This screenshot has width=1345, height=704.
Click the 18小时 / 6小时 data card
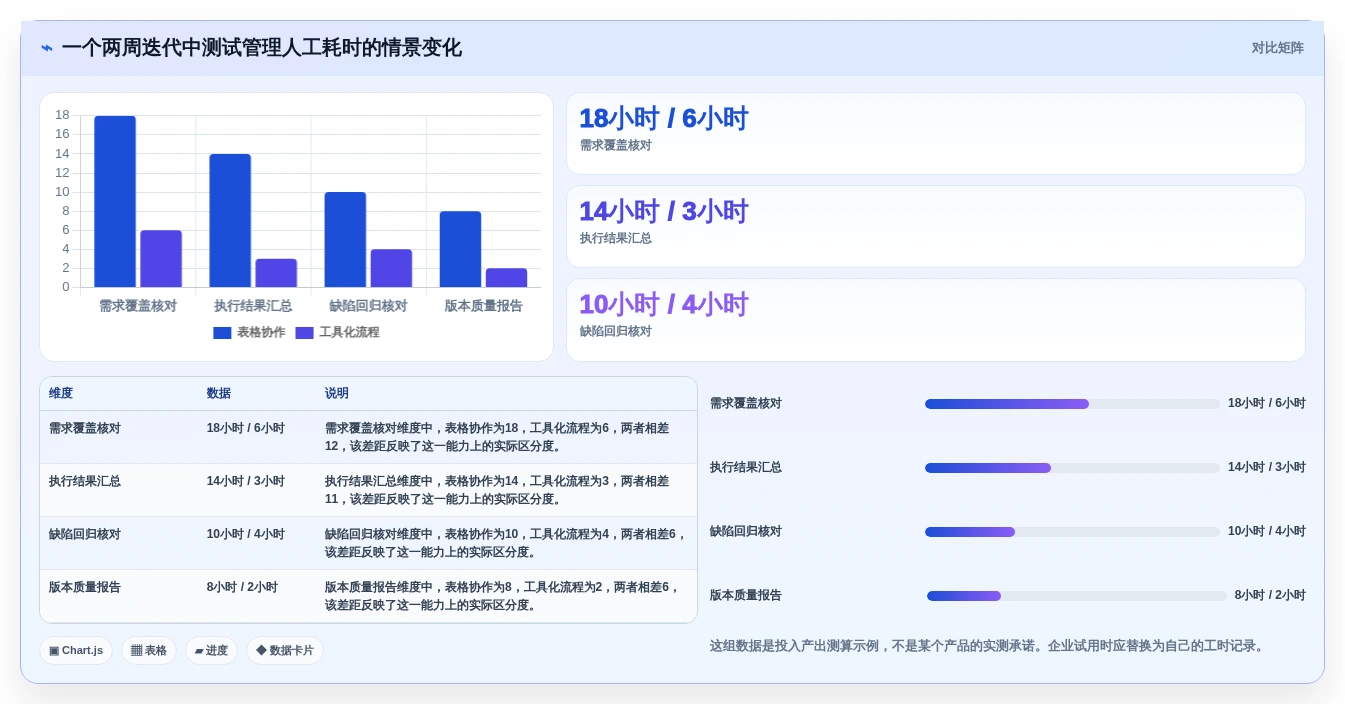coord(935,134)
